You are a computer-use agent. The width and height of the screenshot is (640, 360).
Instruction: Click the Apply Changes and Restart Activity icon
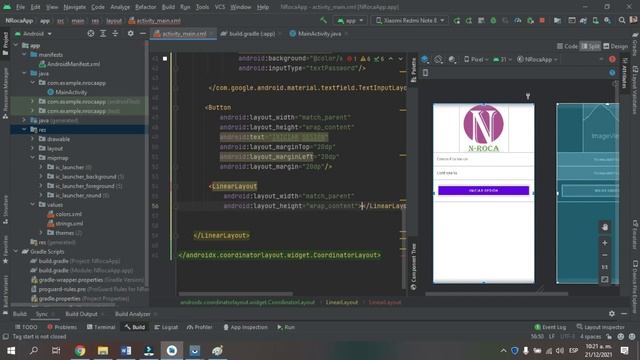point(469,20)
